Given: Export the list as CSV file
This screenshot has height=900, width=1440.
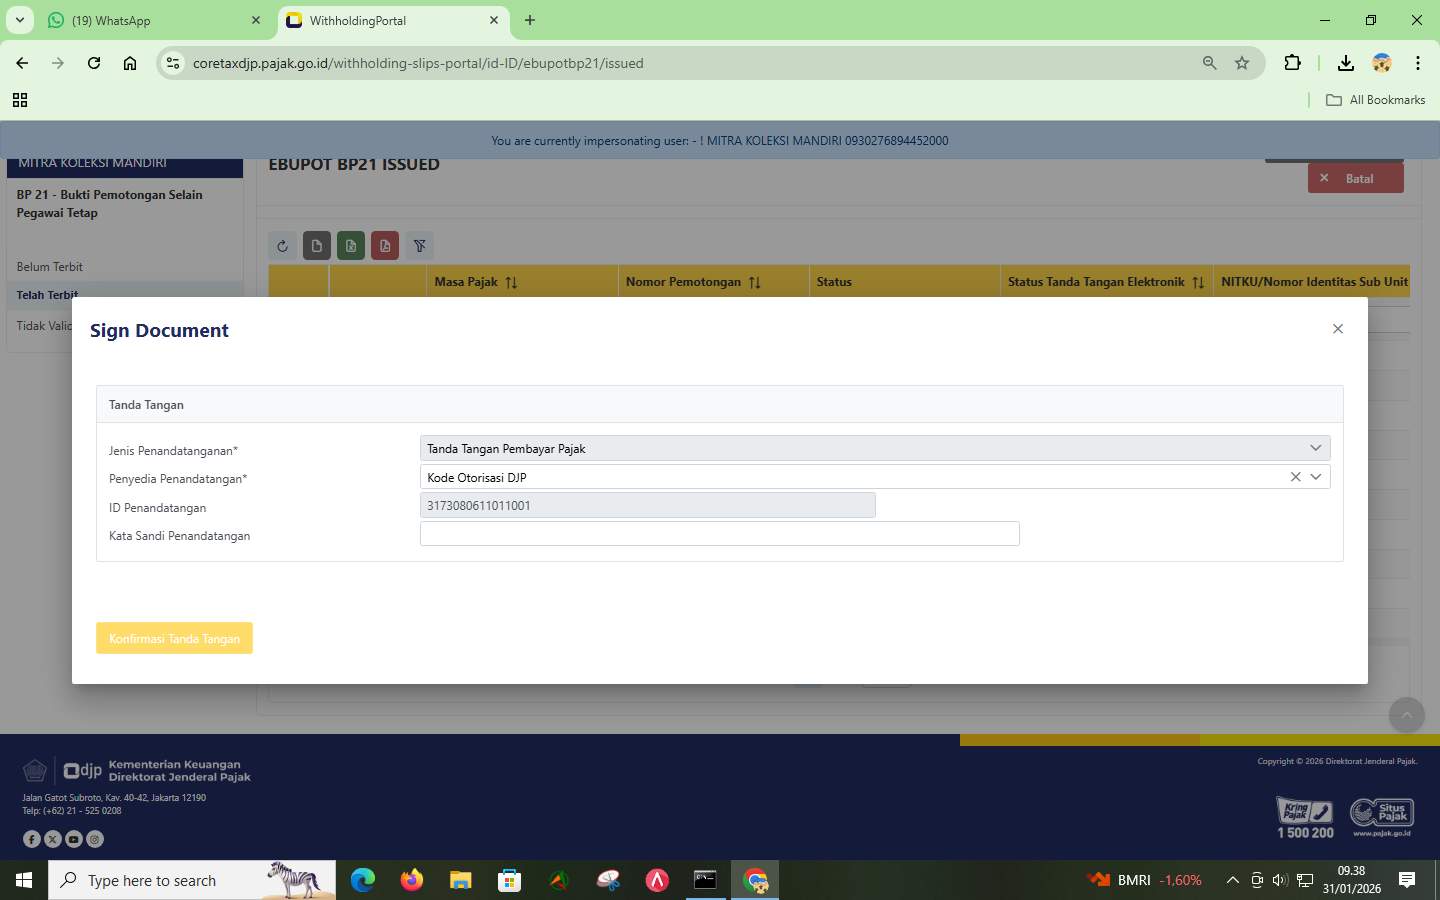Looking at the screenshot, I should tap(317, 245).
